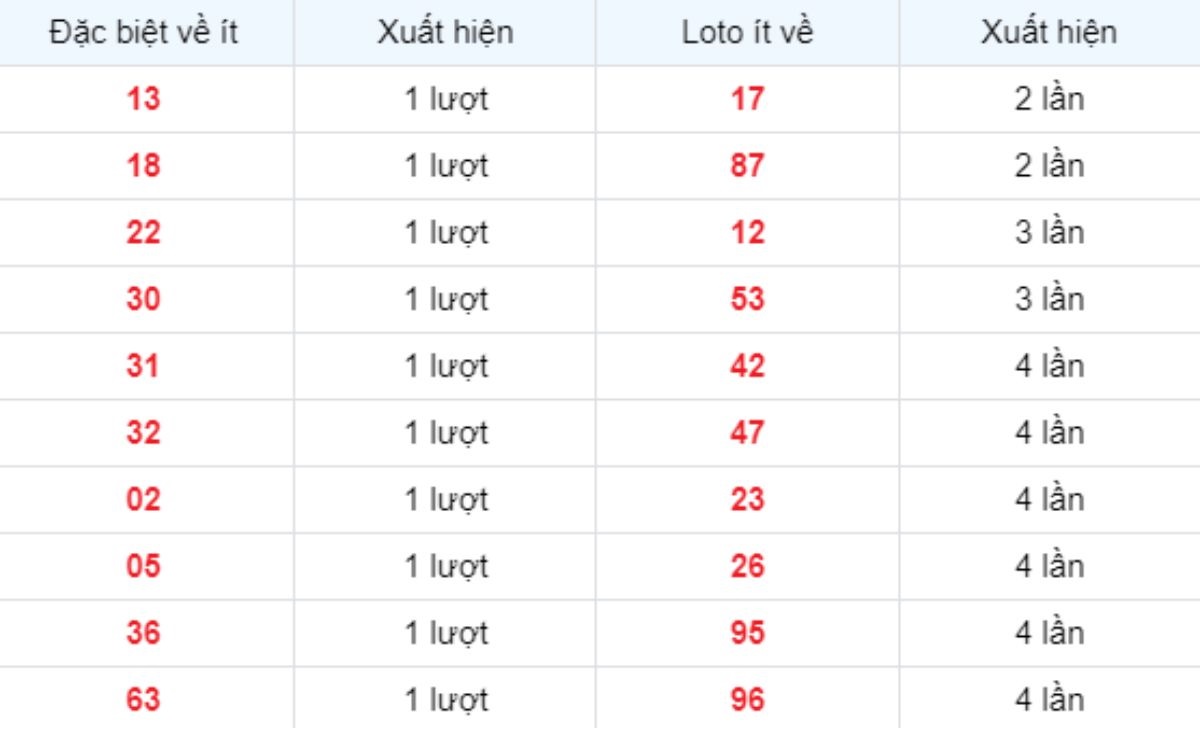Choose special number 30
Viewport: 1200px width, 736px height.
(x=143, y=299)
